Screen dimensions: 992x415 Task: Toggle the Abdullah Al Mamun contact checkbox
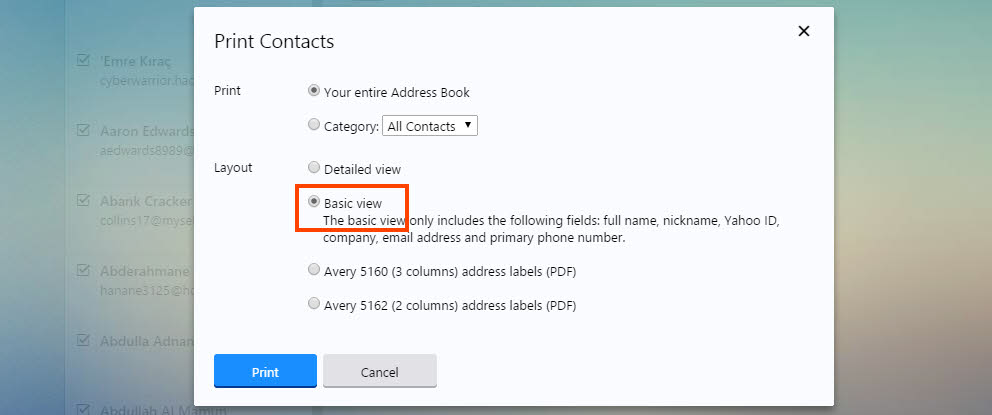84,408
